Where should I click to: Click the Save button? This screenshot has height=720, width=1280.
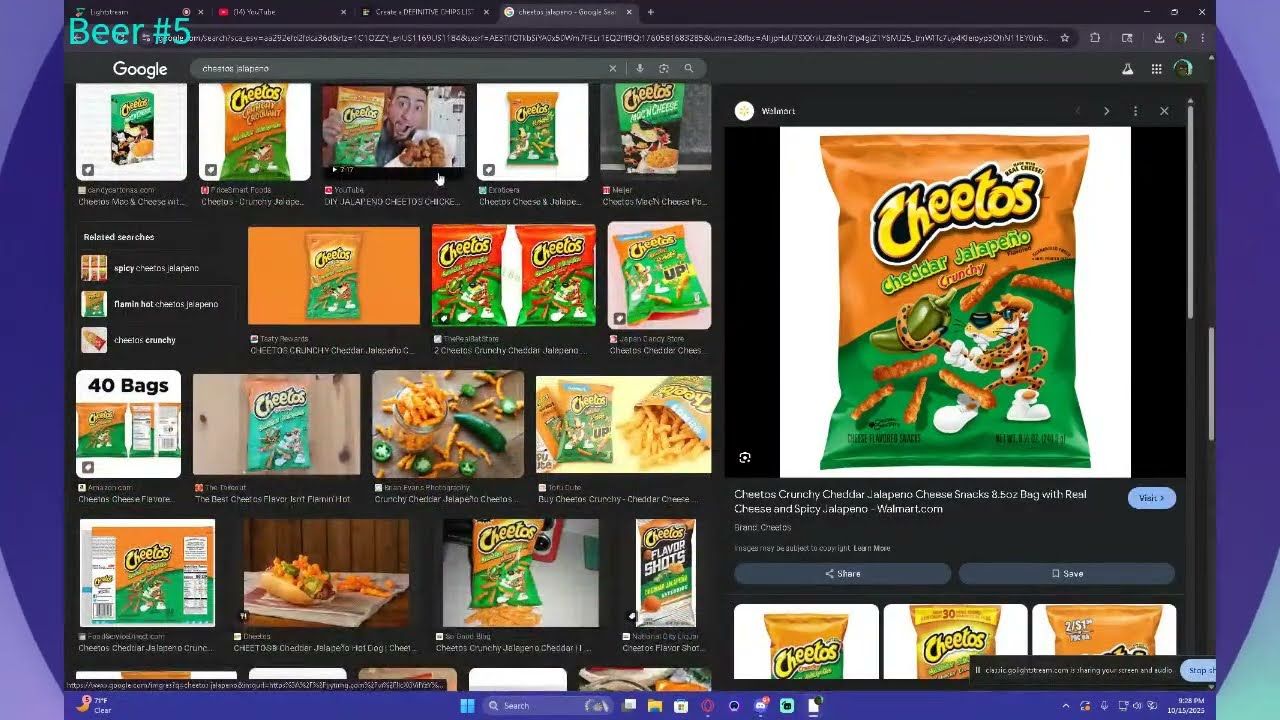(x=1067, y=574)
